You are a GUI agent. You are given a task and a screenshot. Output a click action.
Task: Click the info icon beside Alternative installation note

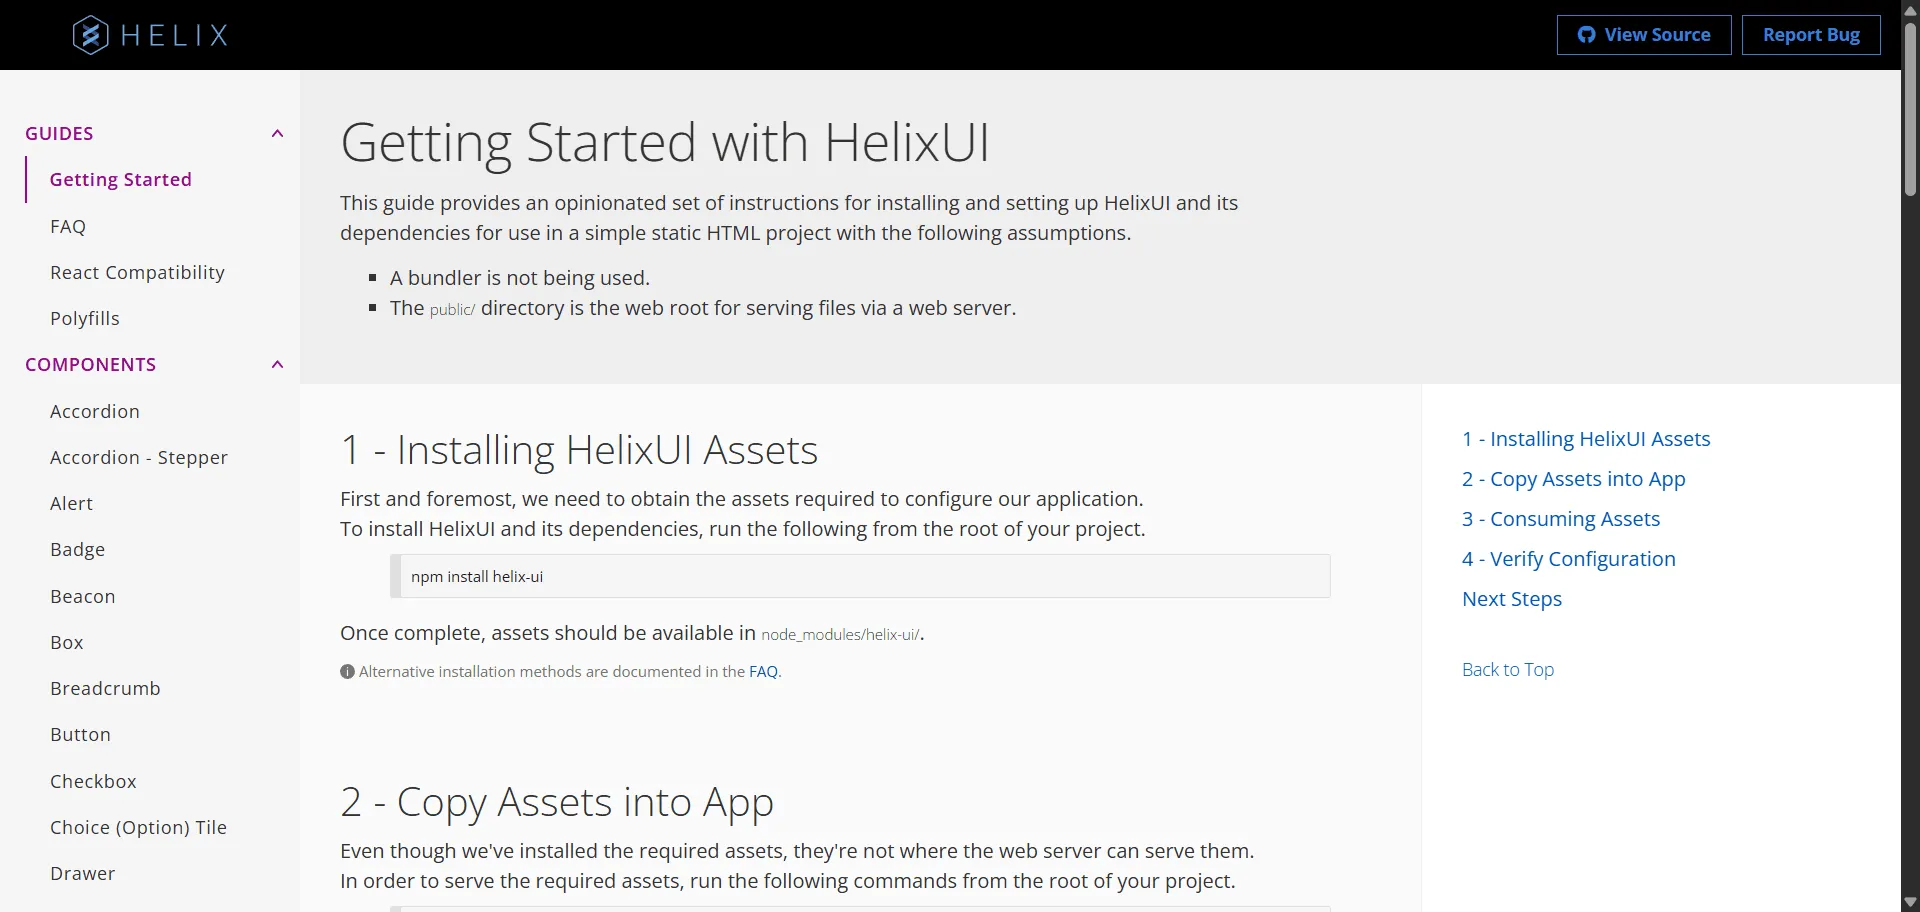(347, 672)
